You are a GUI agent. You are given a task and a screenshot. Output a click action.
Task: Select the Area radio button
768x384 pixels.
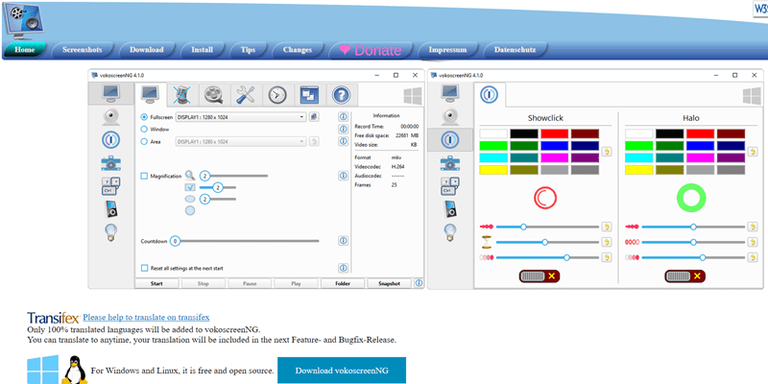144,141
